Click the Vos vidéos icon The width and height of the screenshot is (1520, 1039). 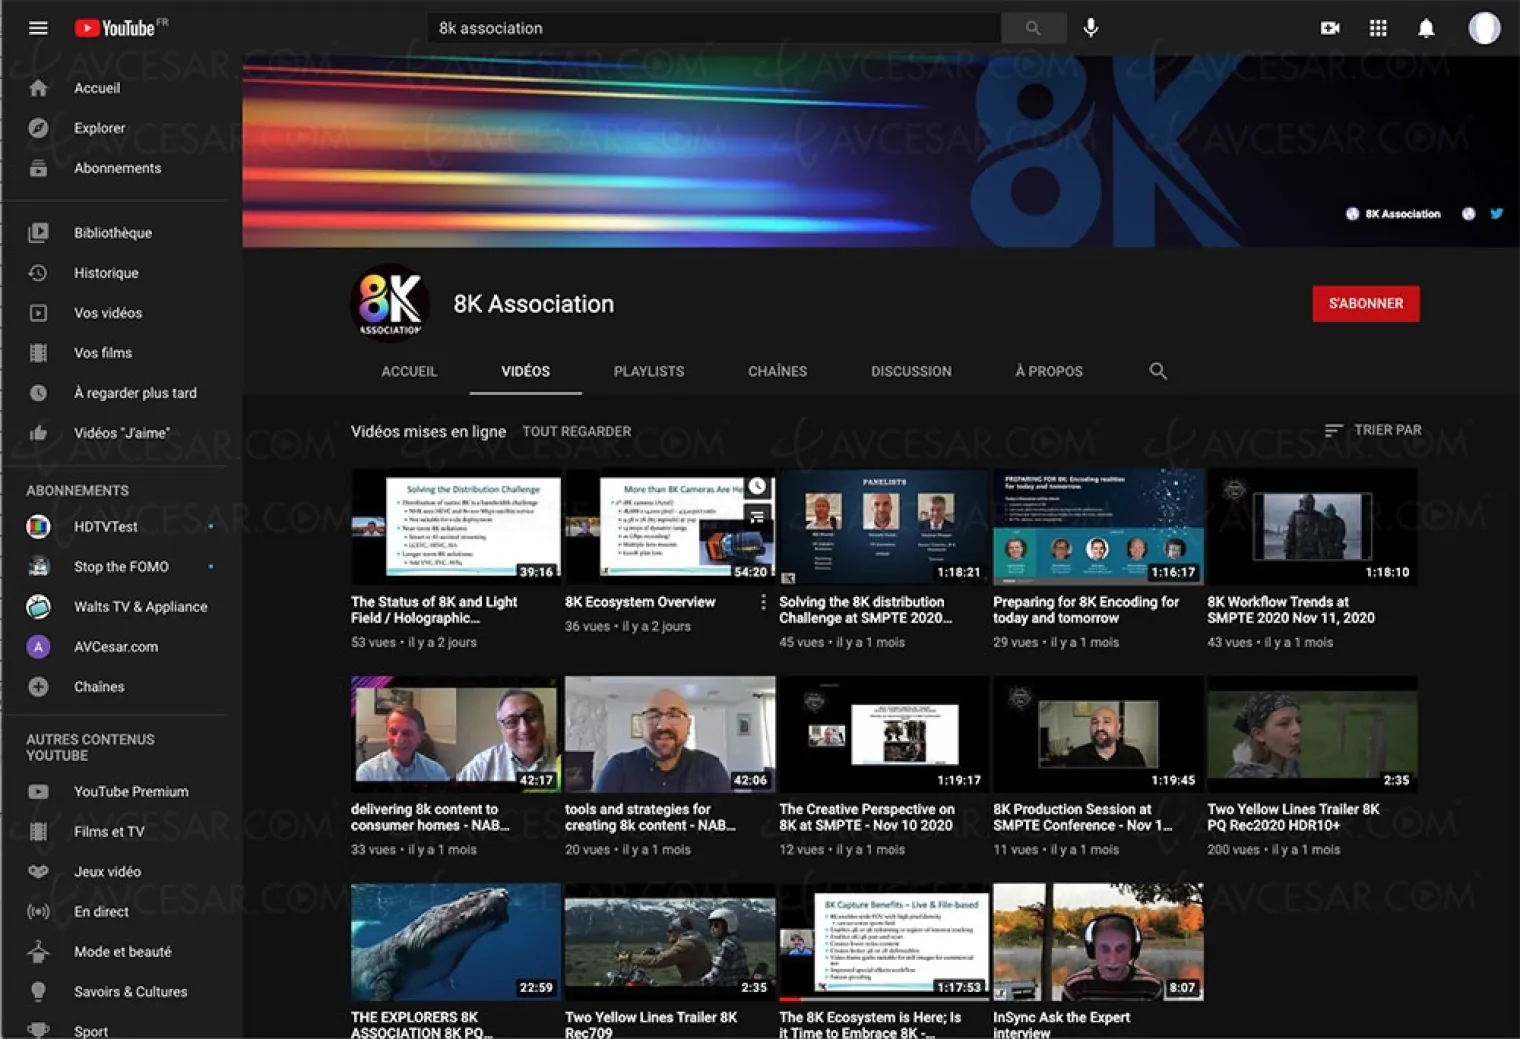coord(38,313)
